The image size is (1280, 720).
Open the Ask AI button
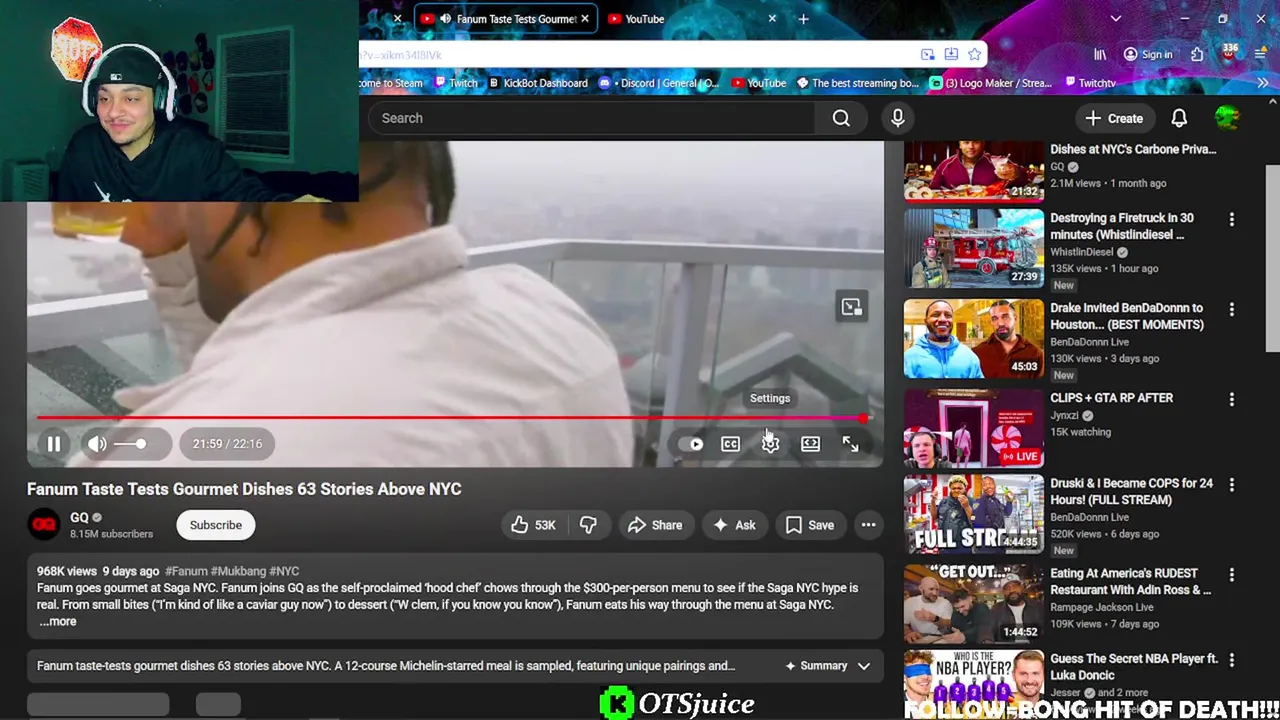pos(734,525)
